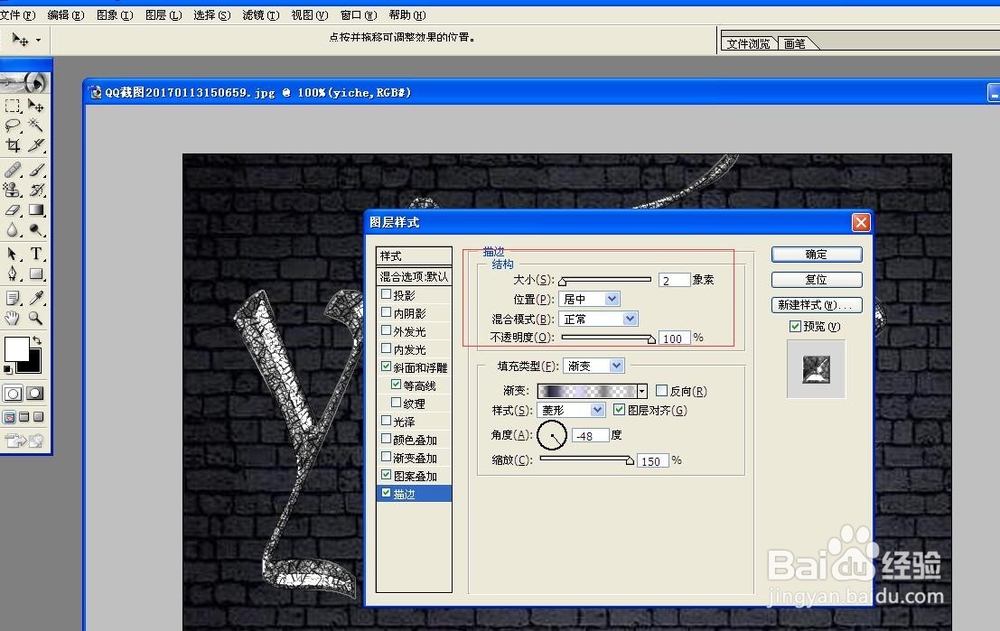Image resolution: width=1000 pixels, height=631 pixels.
Task: Select the Eyedropper tool
Action: point(36,298)
